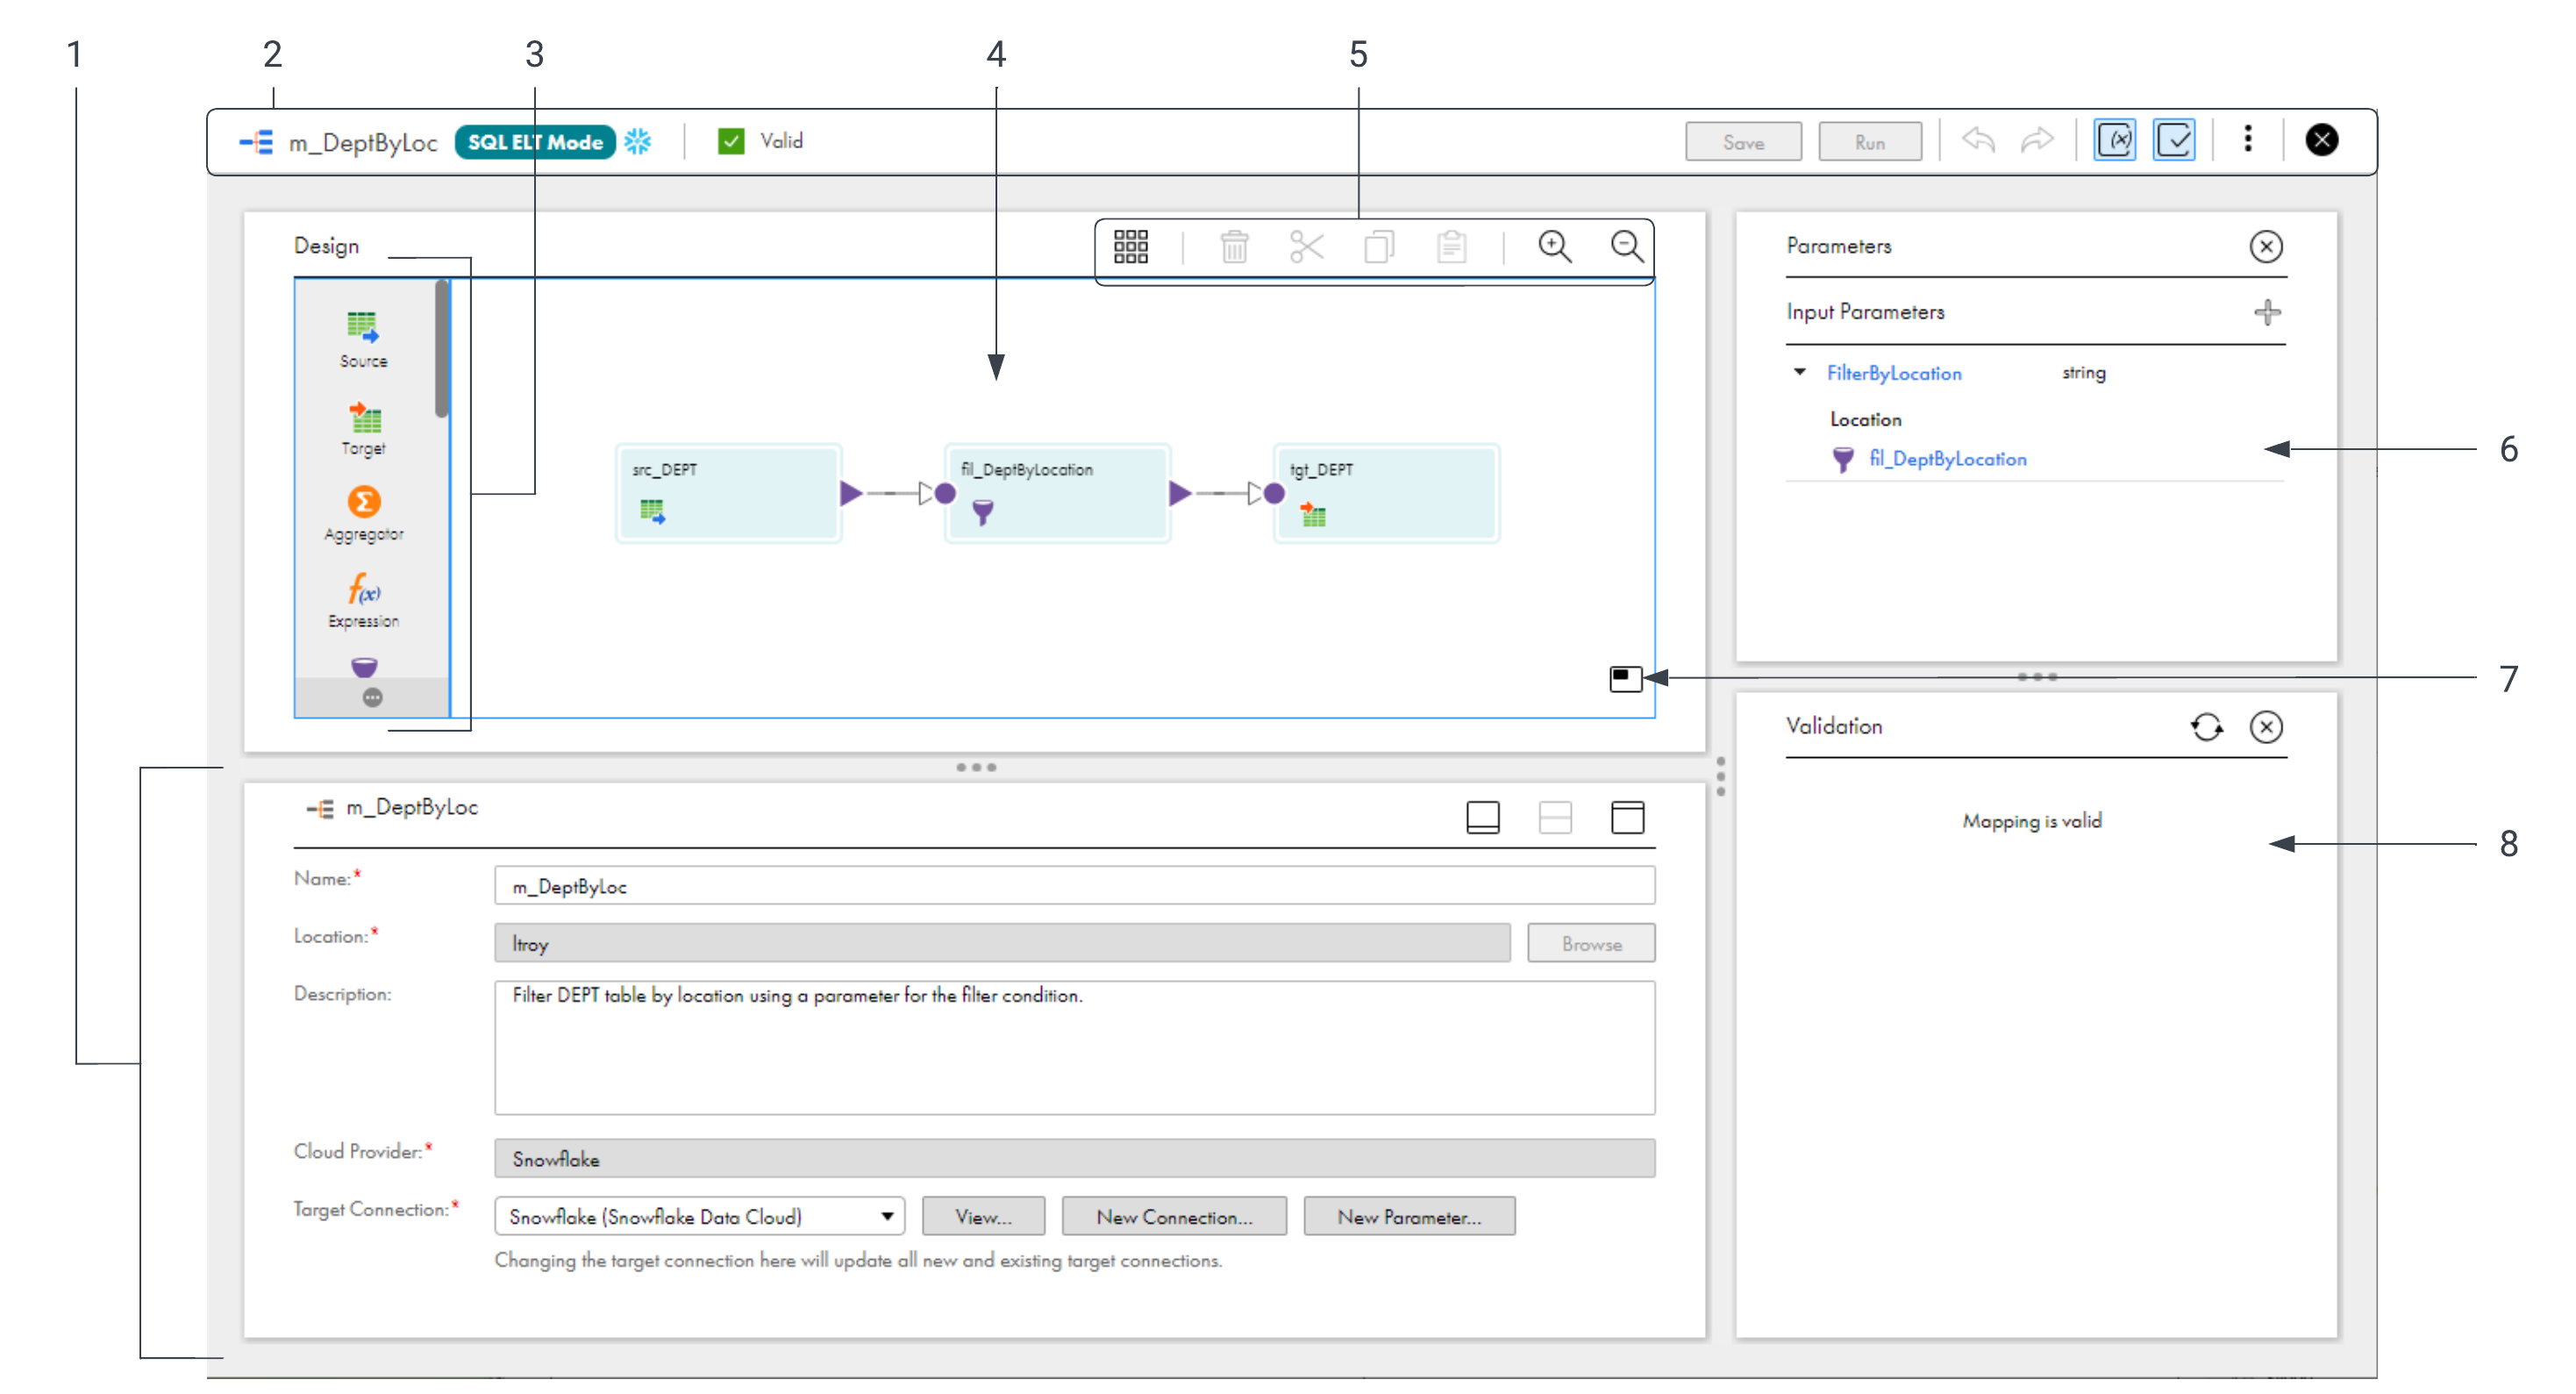Screen dimensions: 2576x1394
Task: Show more transformations via ellipsis button
Action: pyautogui.click(x=372, y=697)
